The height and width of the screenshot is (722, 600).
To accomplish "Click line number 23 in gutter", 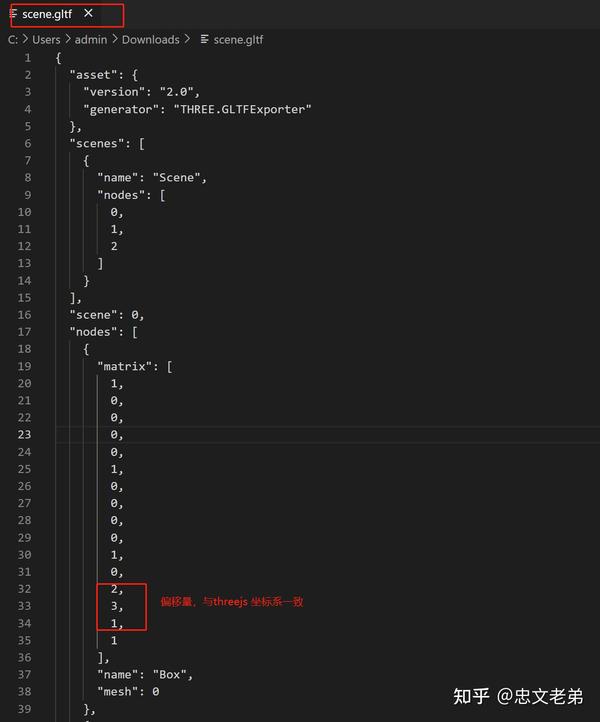I will click(24, 435).
